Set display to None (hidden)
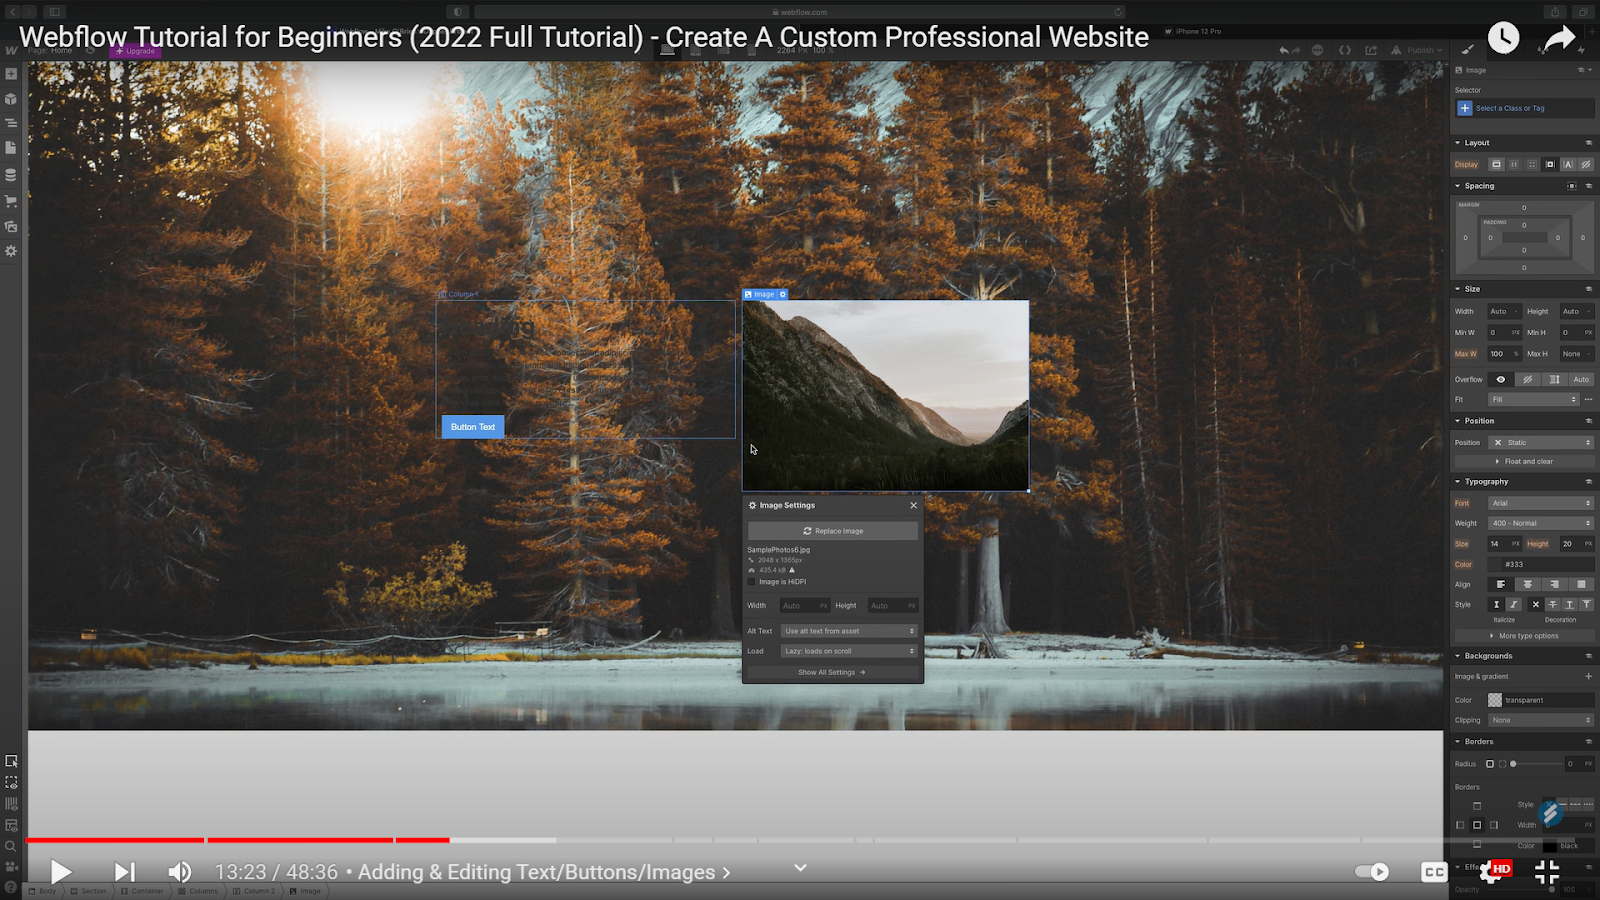This screenshot has width=1600, height=900. point(1585,164)
